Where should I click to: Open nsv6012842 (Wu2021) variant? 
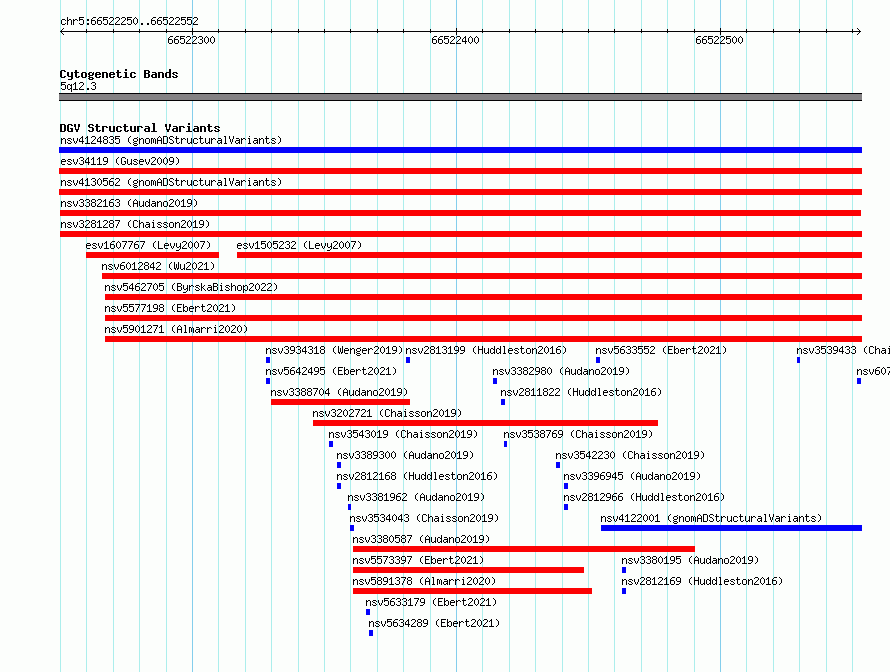[x=158, y=266]
